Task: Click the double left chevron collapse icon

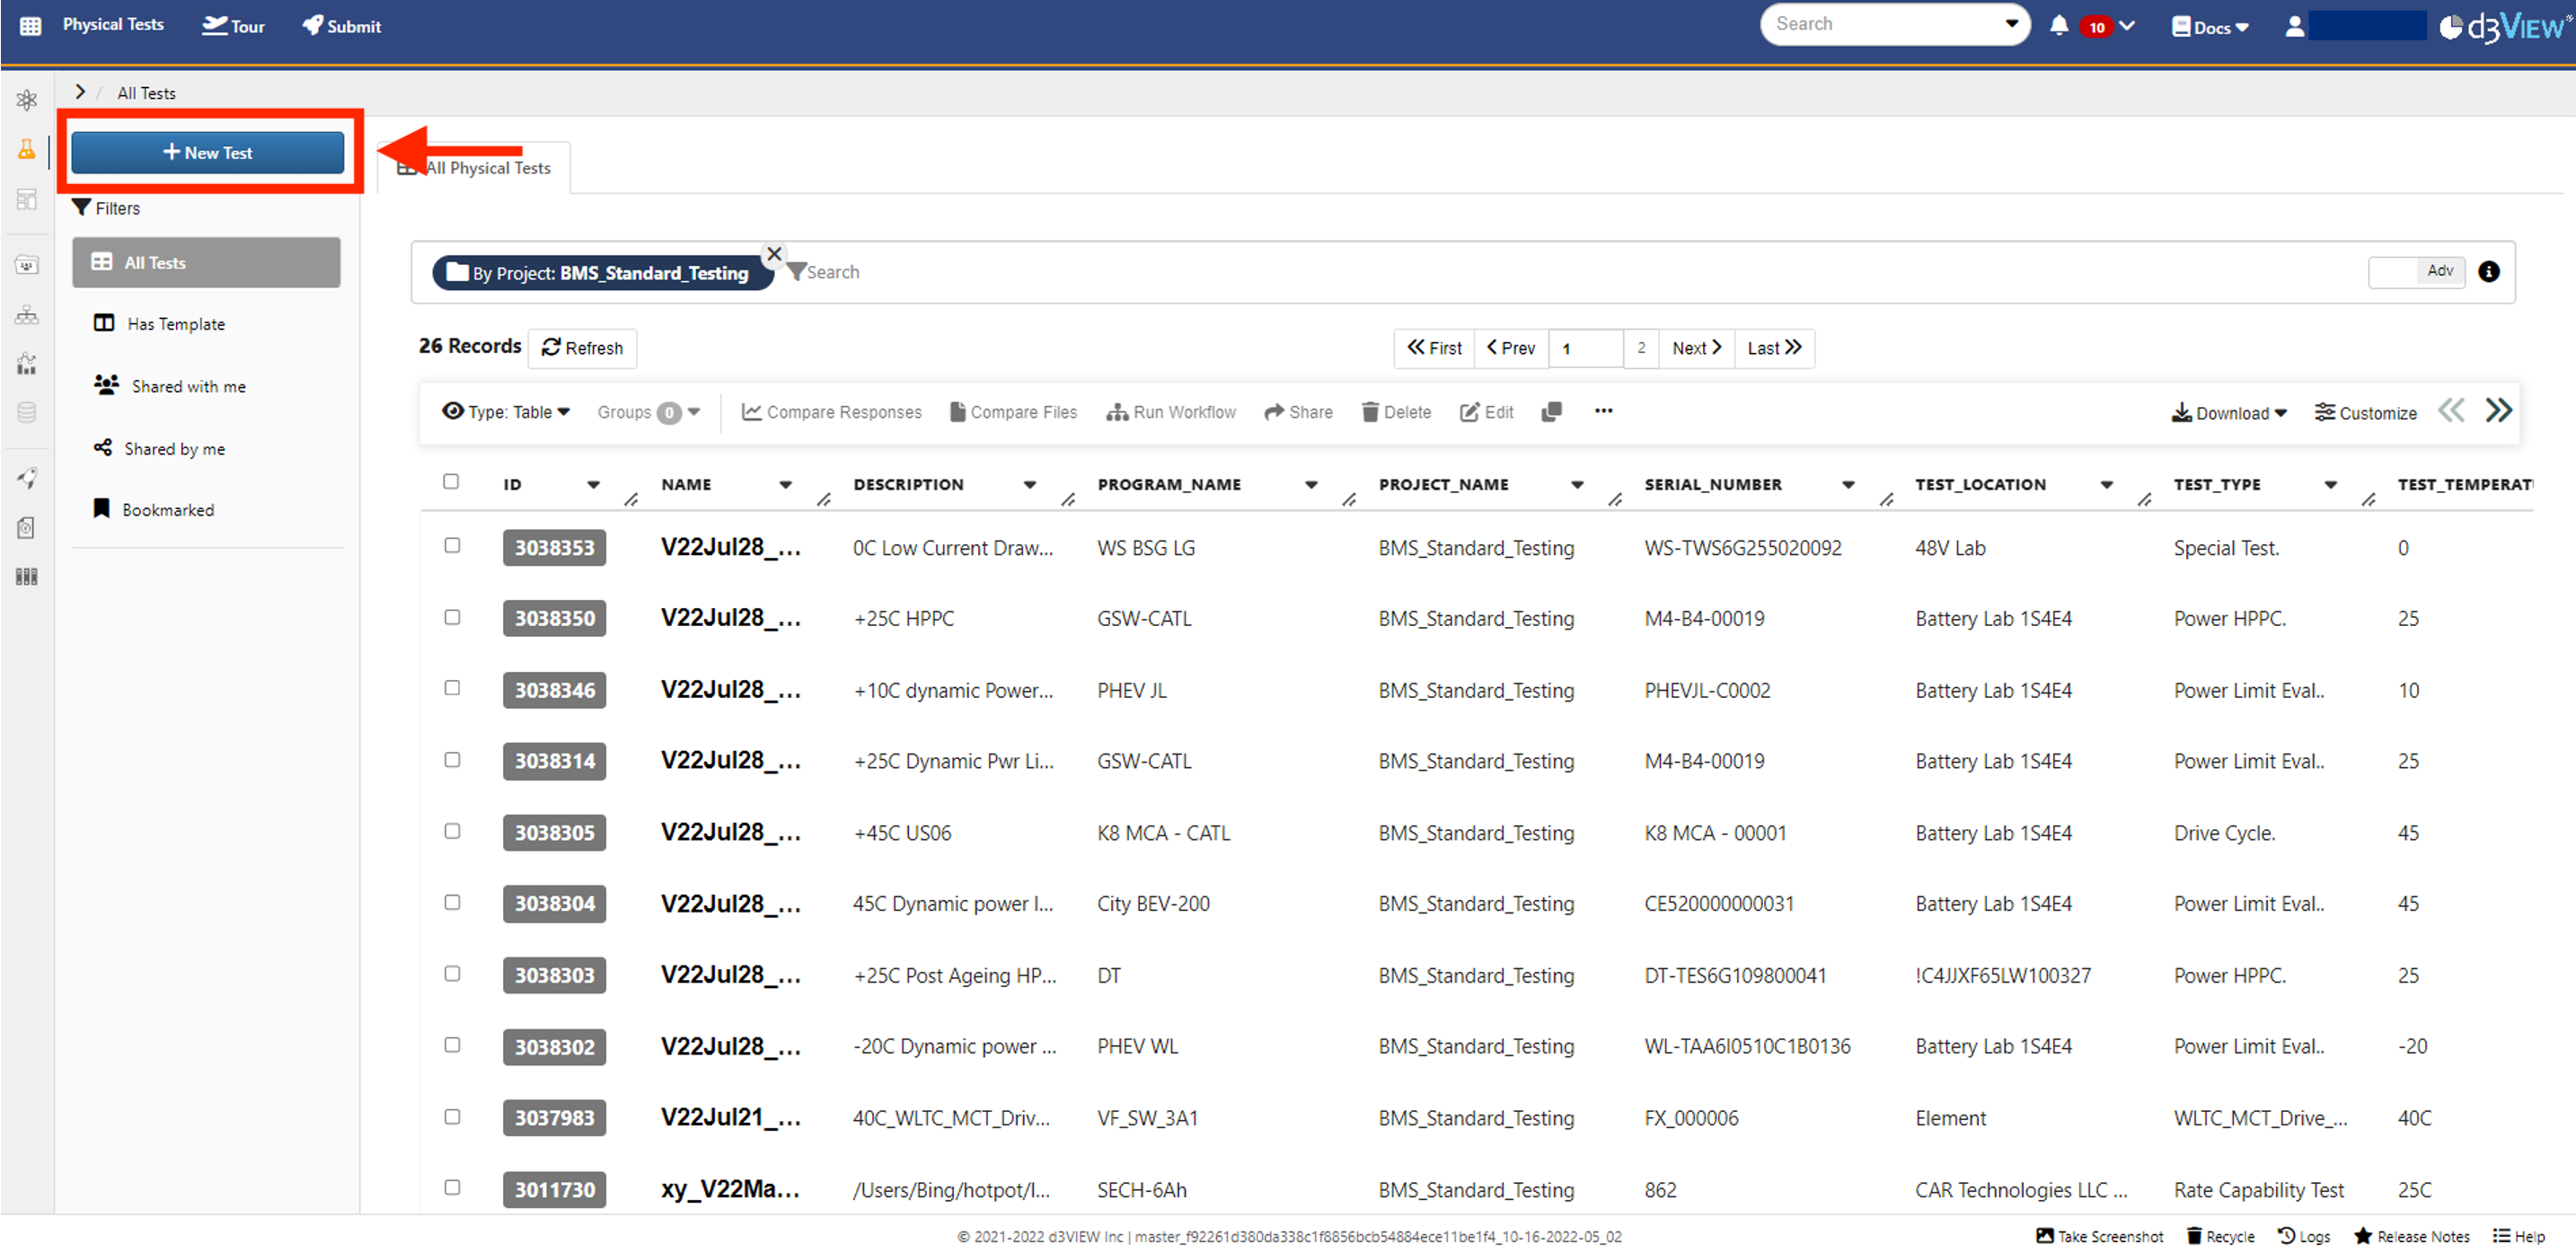Action: point(2451,410)
